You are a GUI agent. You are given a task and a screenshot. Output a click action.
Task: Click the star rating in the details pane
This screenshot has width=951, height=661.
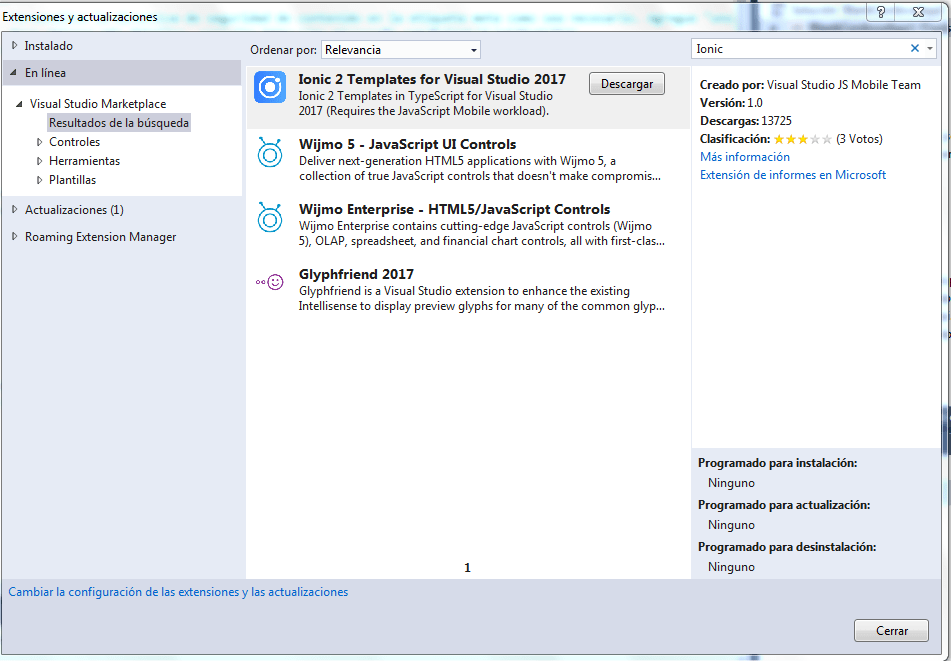click(x=802, y=139)
